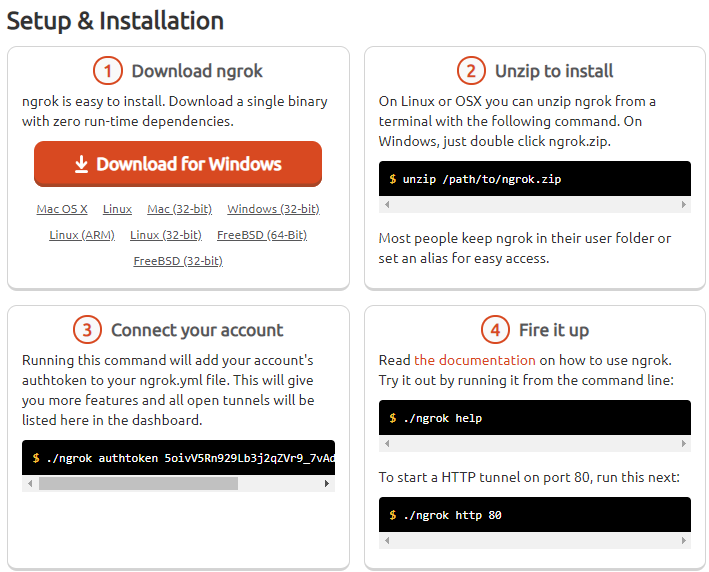
Task: Click left scroll arrow under ngrok http 80
Action: click(x=387, y=540)
